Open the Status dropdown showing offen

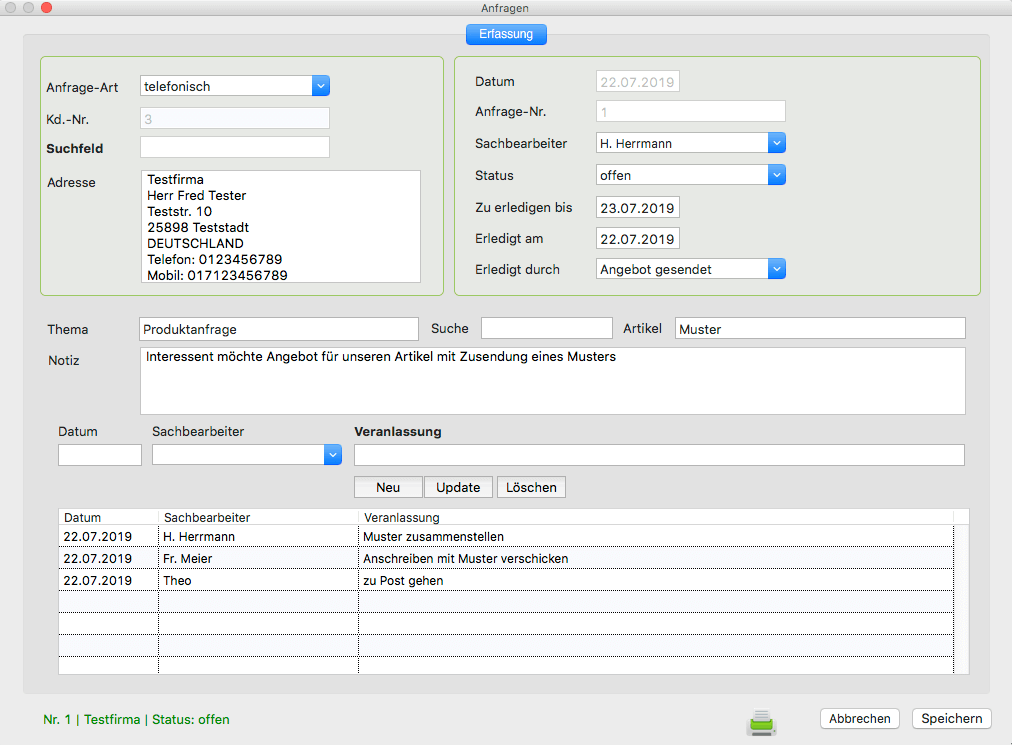click(x=691, y=175)
